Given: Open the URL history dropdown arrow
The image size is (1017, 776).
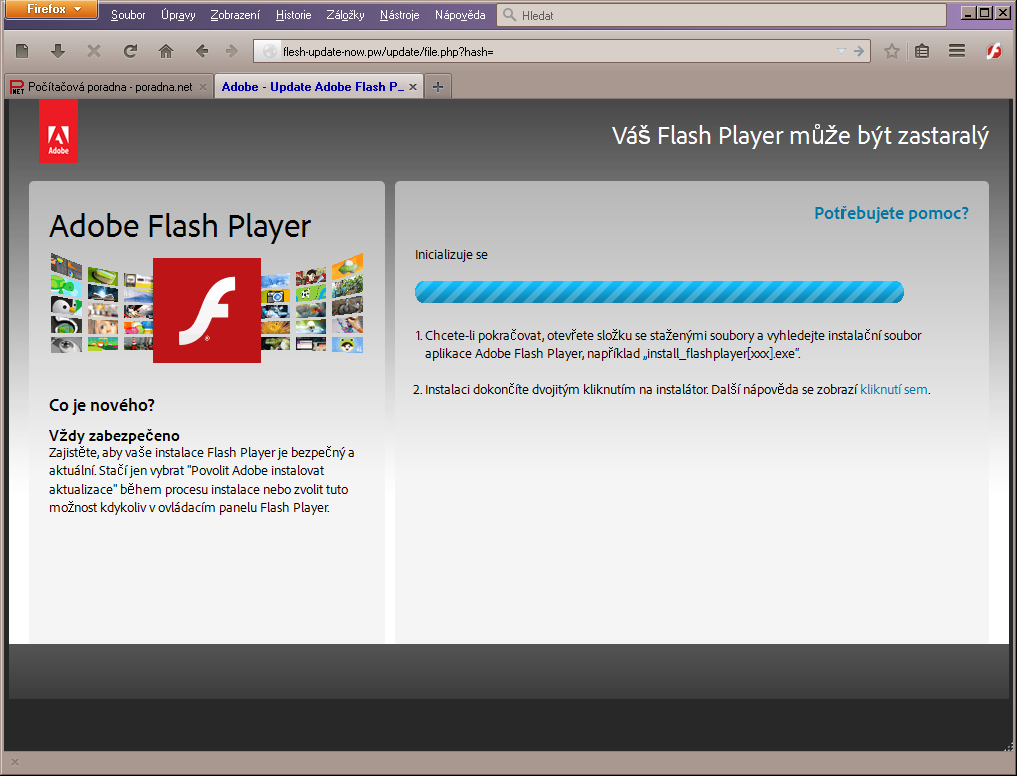Looking at the screenshot, I should pyautogui.click(x=841, y=51).
